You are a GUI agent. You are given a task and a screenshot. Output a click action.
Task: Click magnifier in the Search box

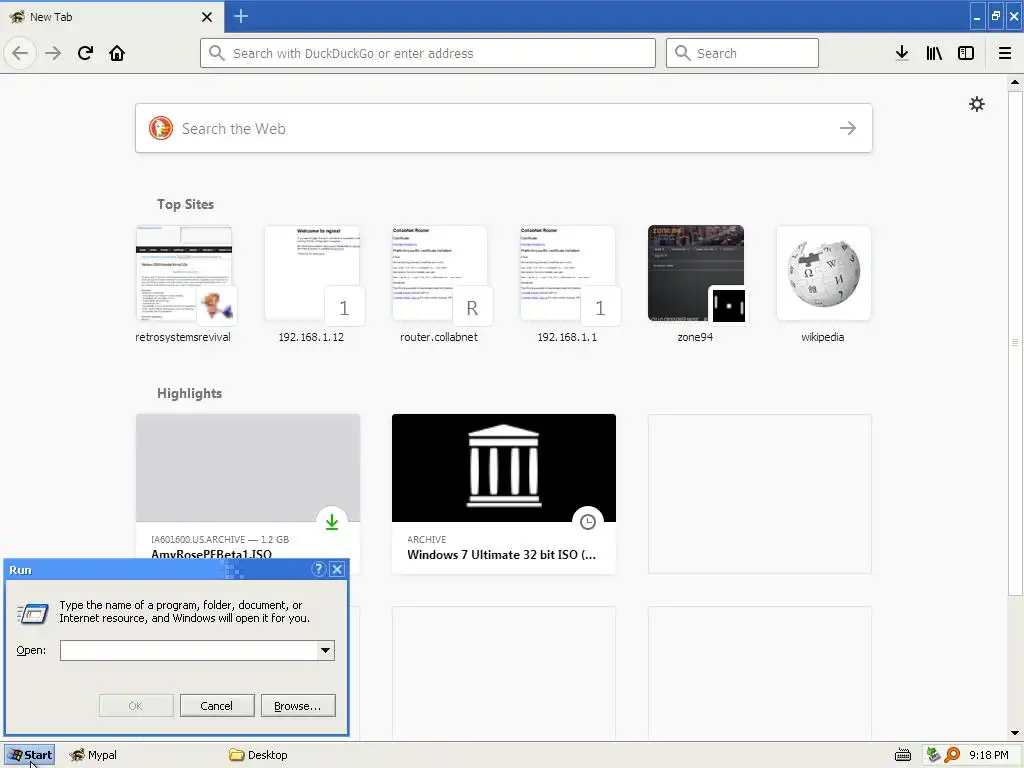coord(682,53)
